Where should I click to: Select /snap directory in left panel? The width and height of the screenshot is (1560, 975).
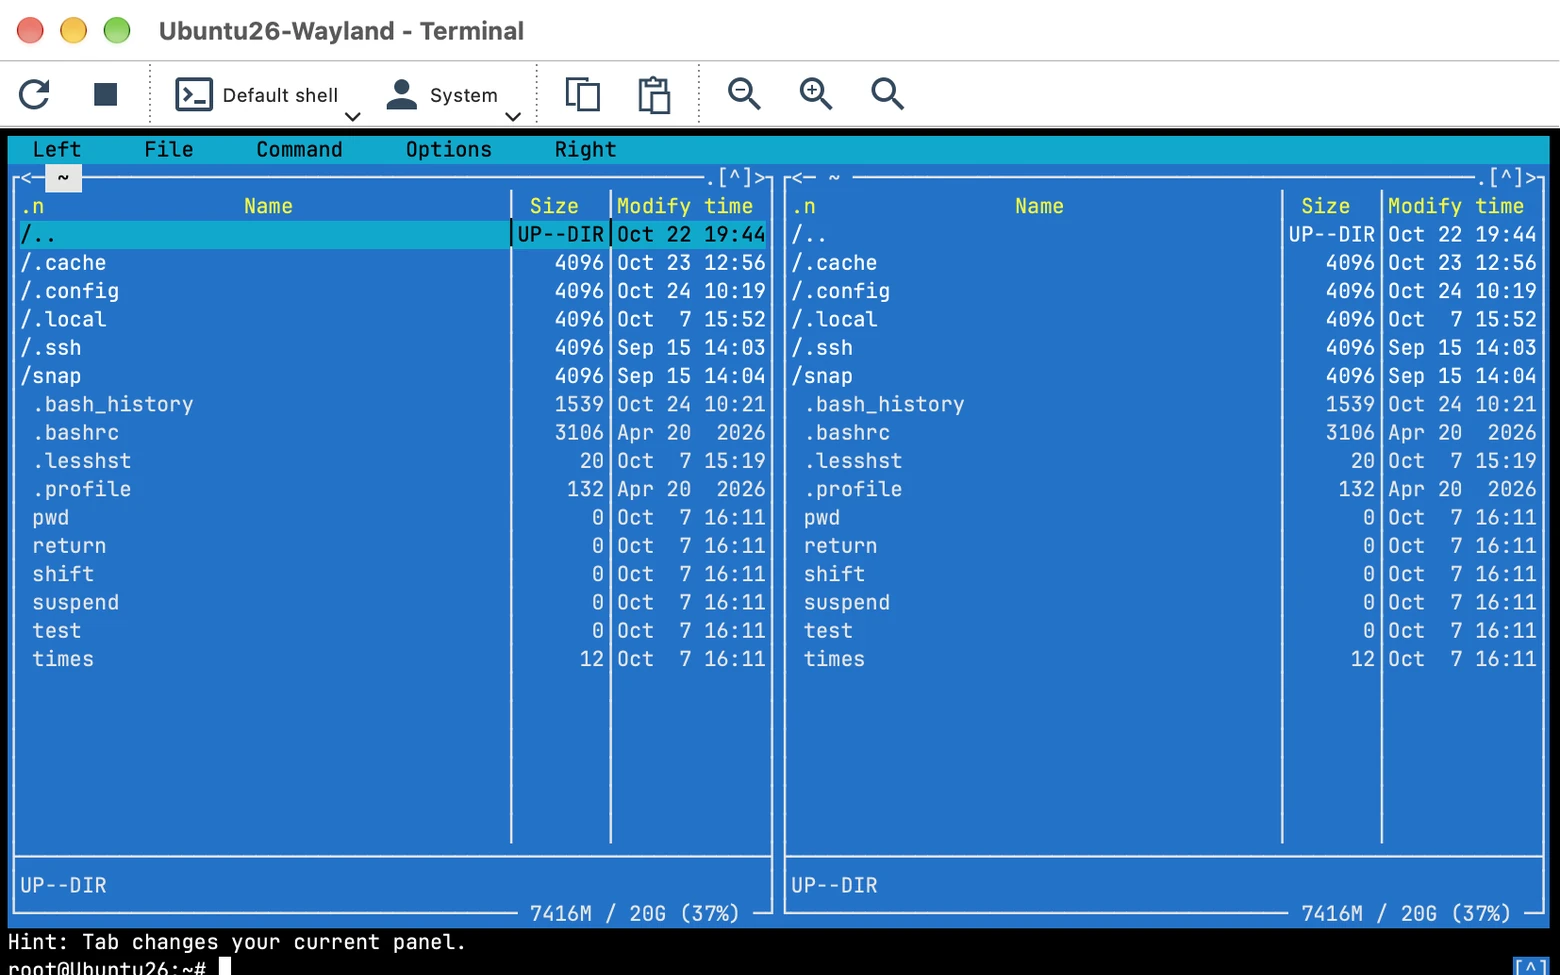click(x=392, y=376)
